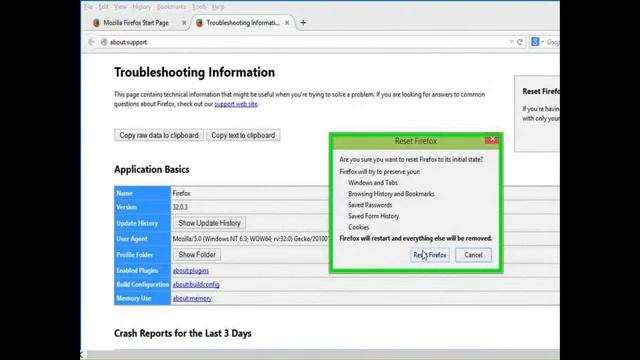Open the Bookmarks menu

click(171, 7)
